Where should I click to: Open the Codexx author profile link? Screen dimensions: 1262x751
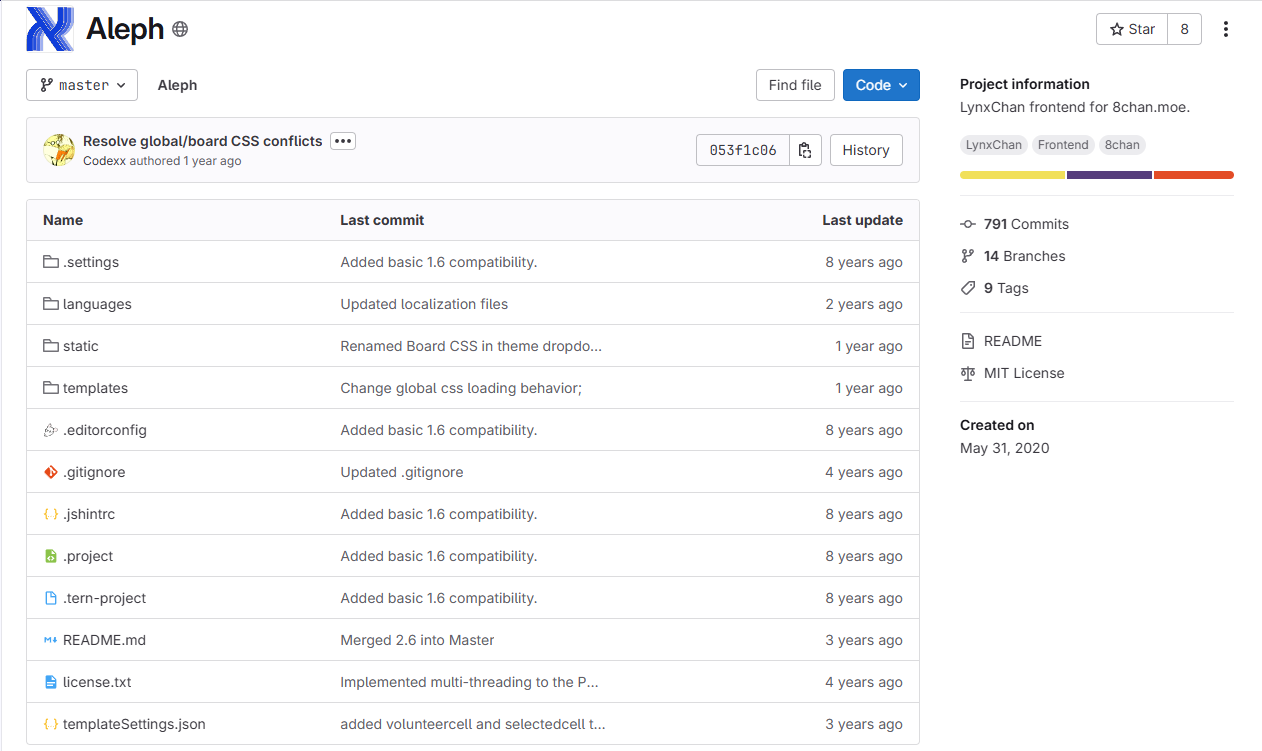tap(104, 161)
